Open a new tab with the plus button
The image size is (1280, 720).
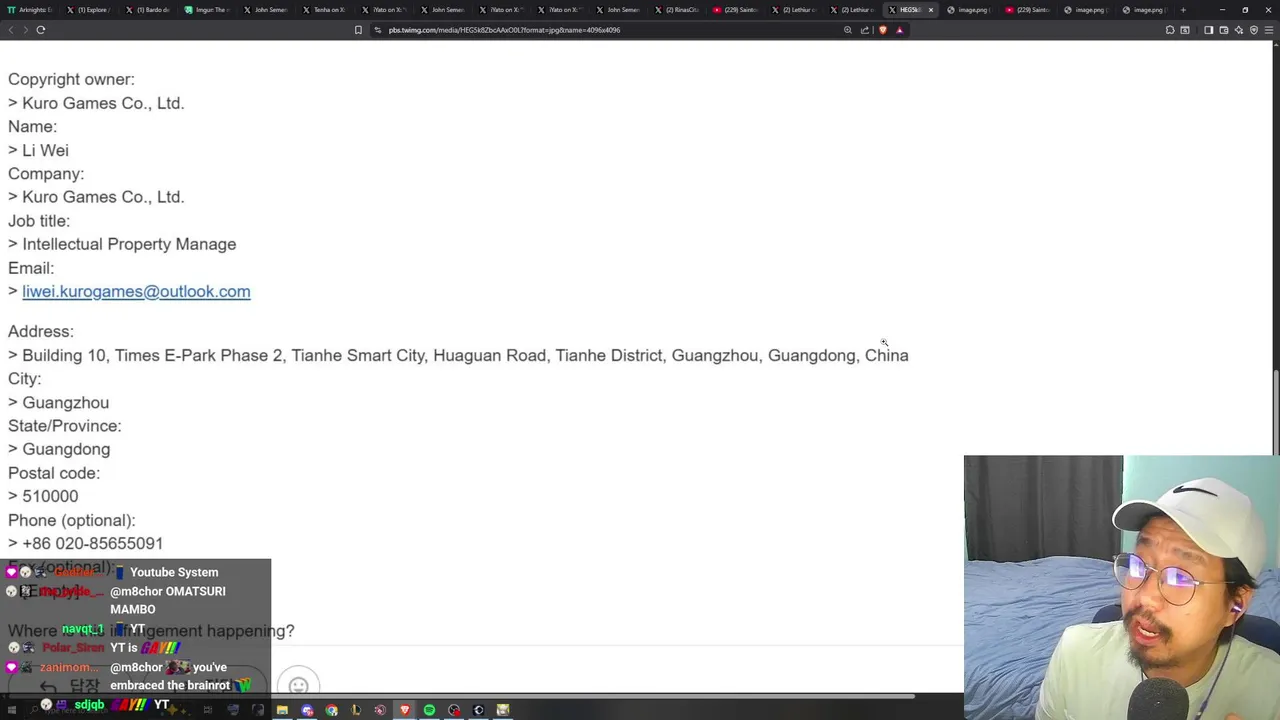click(x=1183, y=10)
